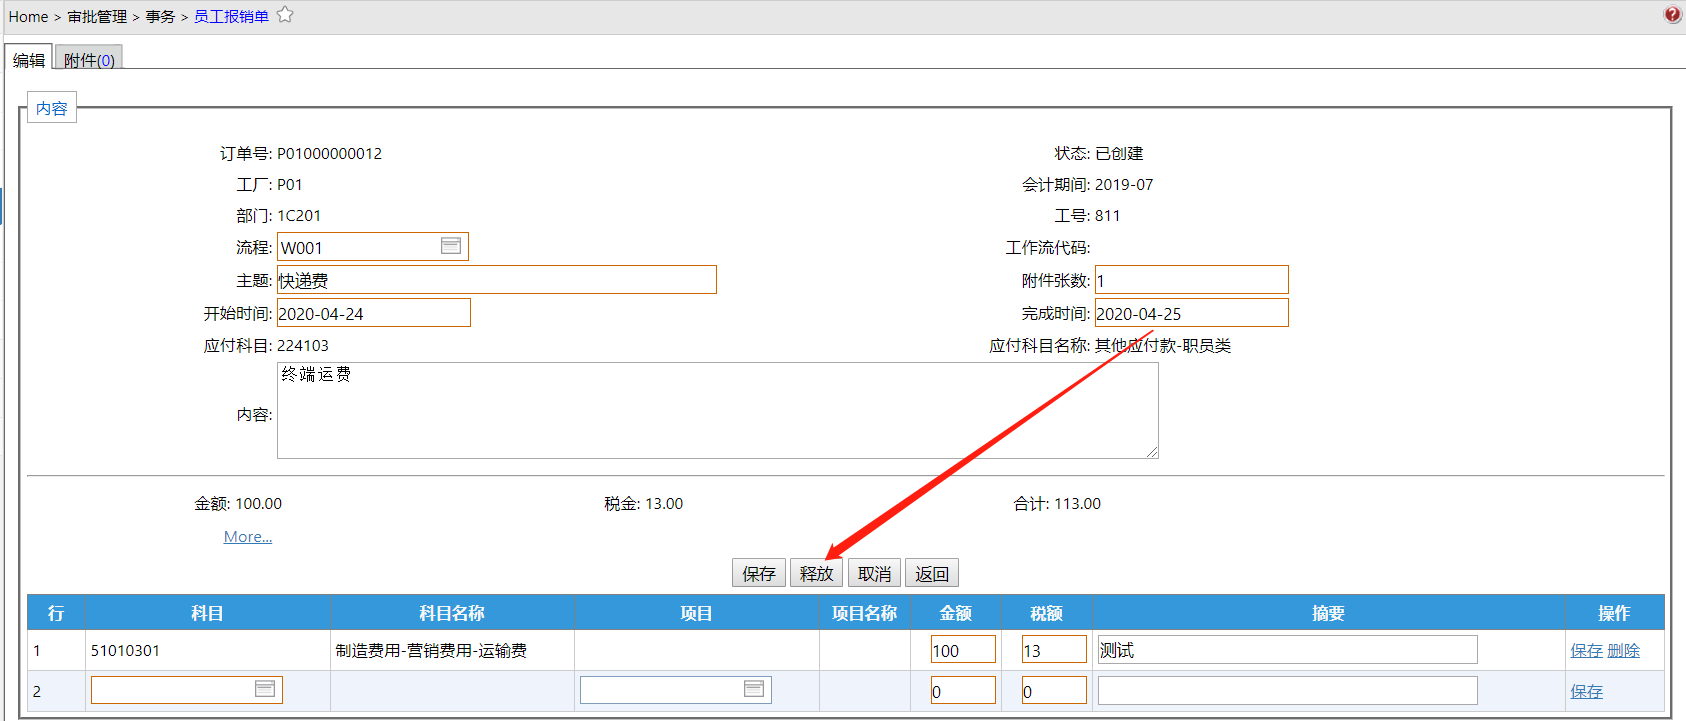This screenshot has height=721, width=1686.
Task: Click the 工号 value 811
Action: (x=1108, y=215)
